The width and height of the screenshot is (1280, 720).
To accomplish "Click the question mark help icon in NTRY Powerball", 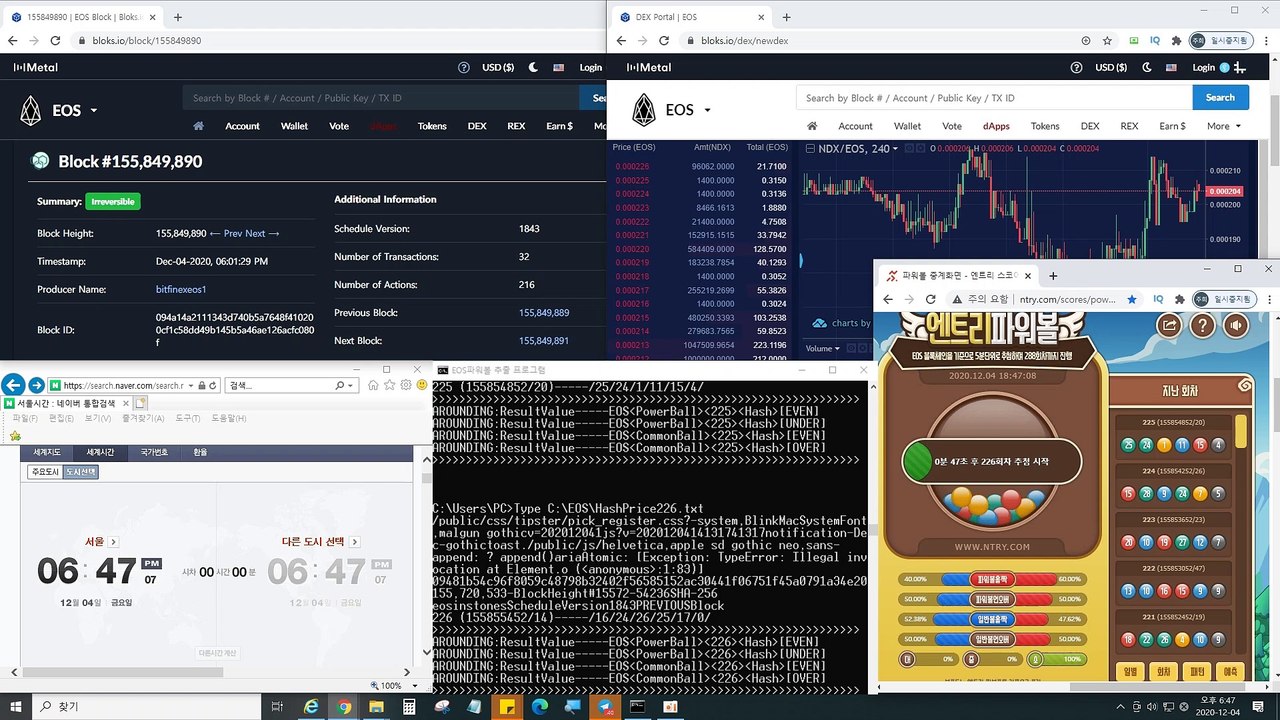I will pyautogui.click(x=1203, y=325).
